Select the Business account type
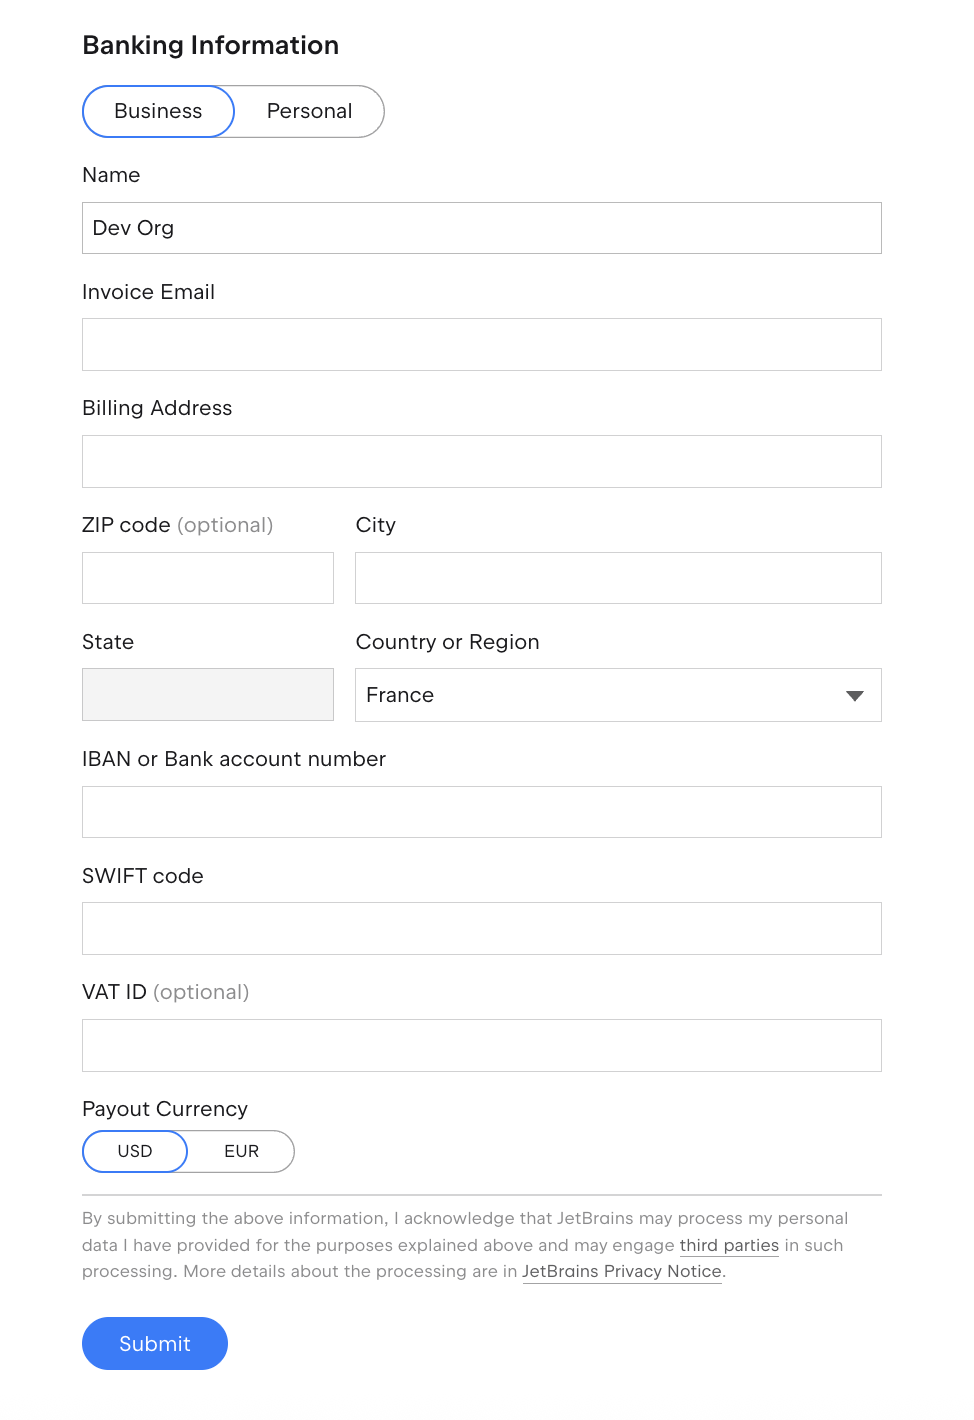 click(158, 111)
